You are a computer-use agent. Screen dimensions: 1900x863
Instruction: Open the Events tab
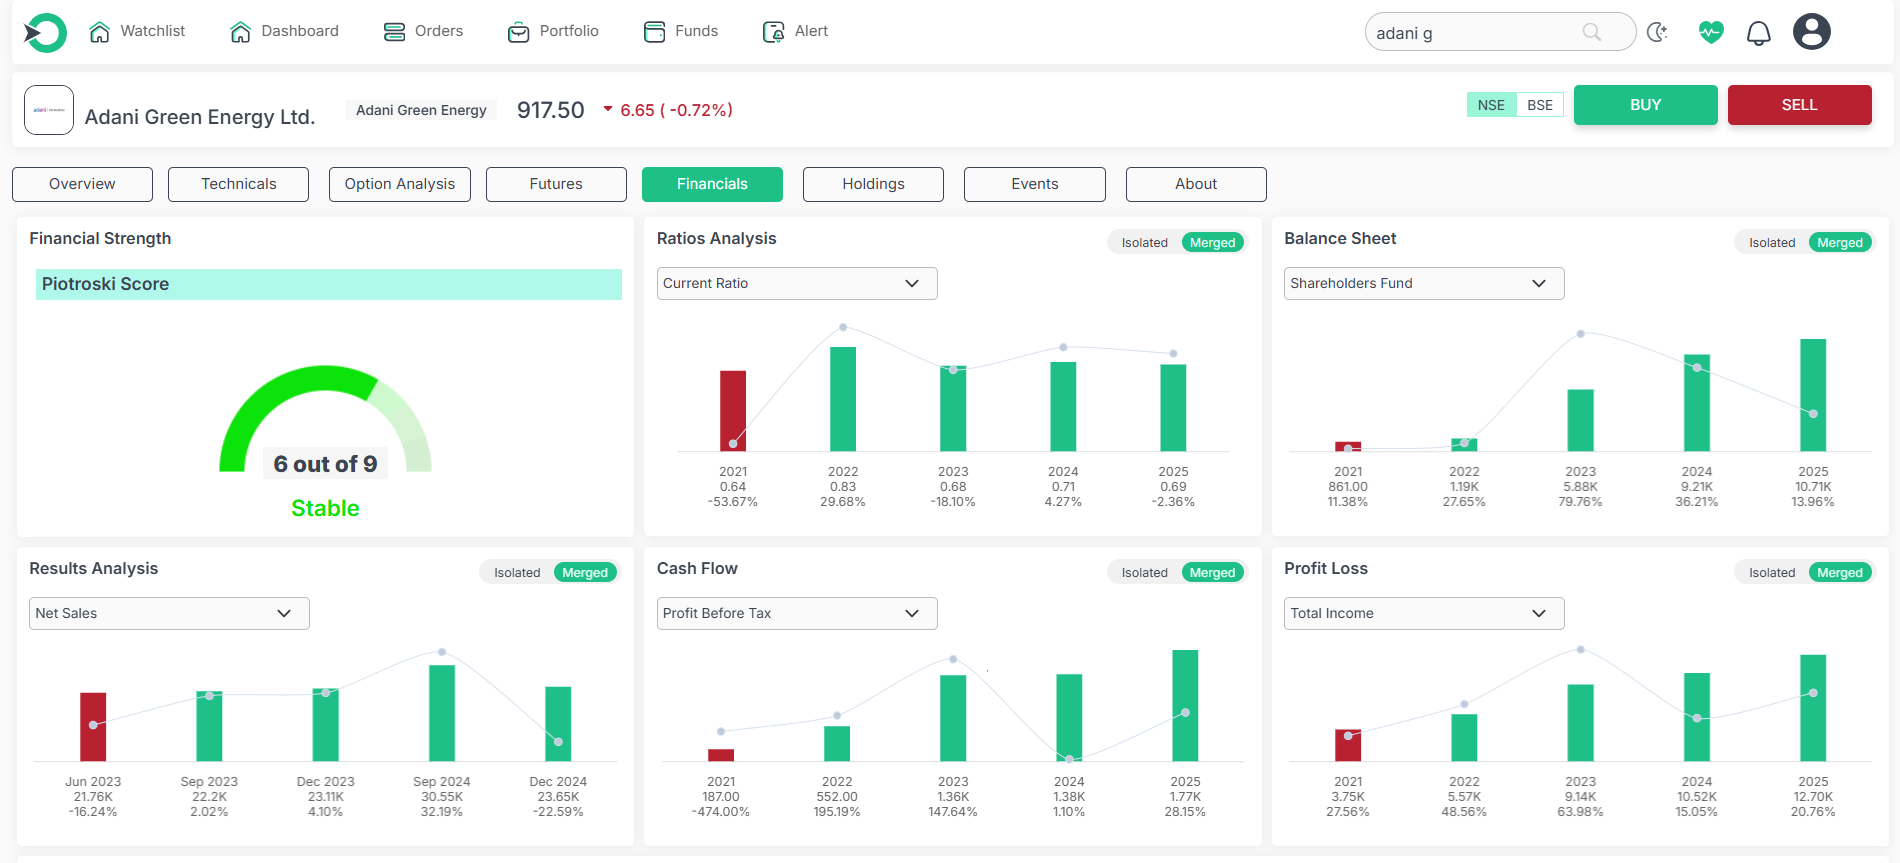point(1035,184)
